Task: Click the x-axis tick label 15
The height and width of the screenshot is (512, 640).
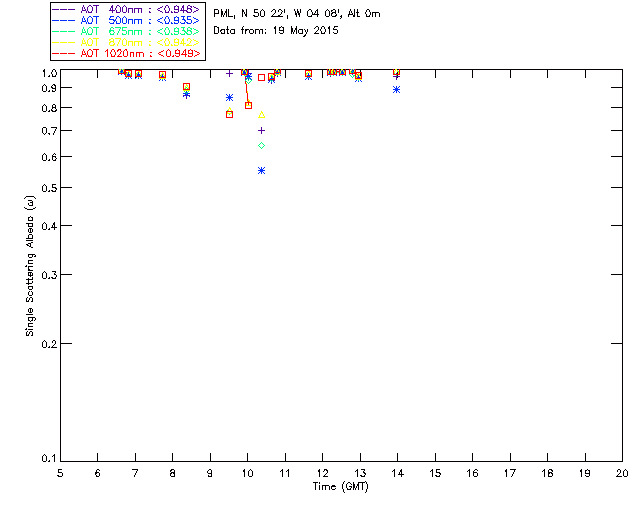Action: click(x=435, y=473)
